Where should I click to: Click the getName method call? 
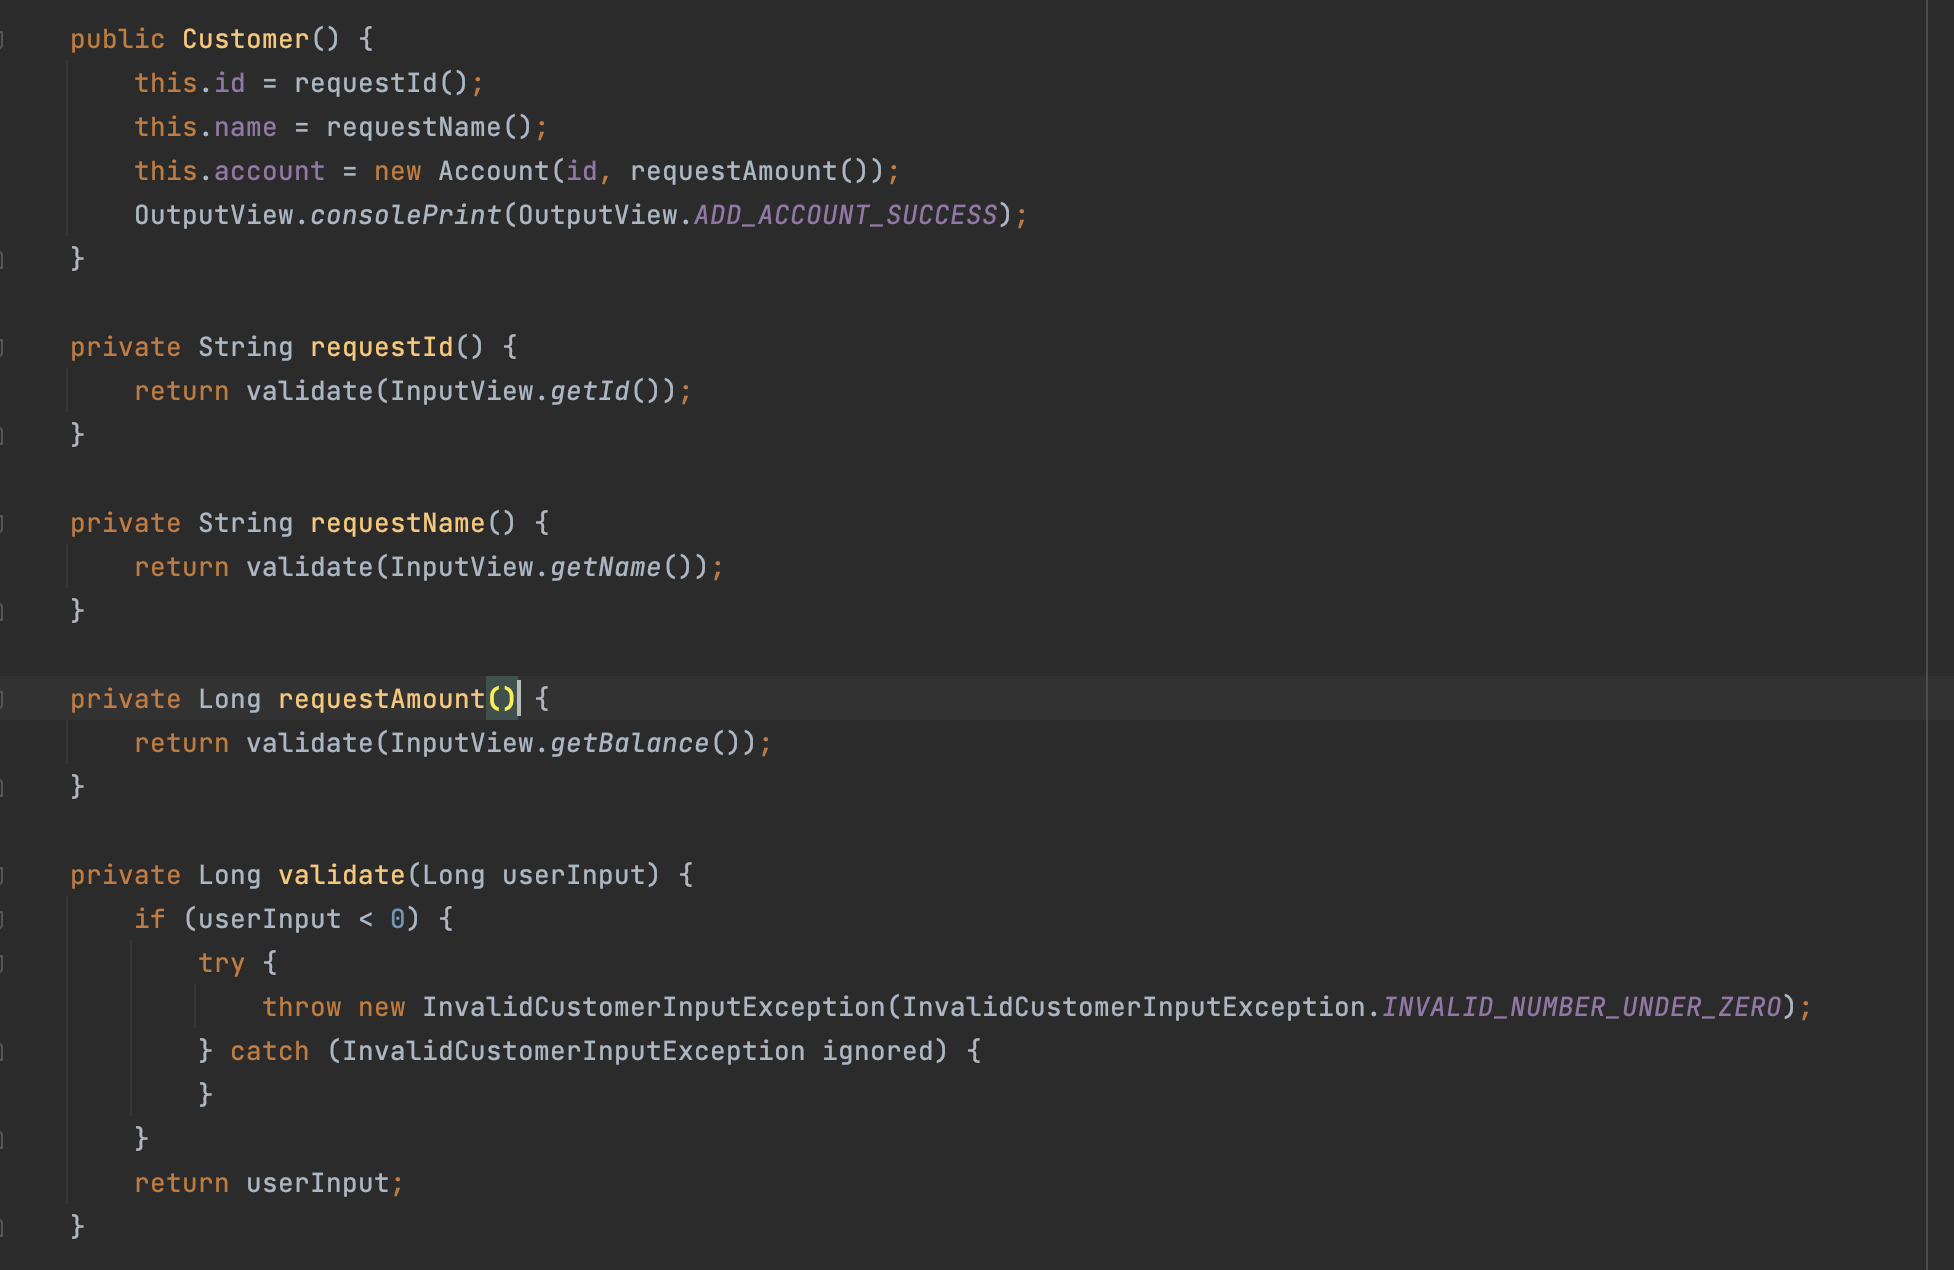pos(605,567)
